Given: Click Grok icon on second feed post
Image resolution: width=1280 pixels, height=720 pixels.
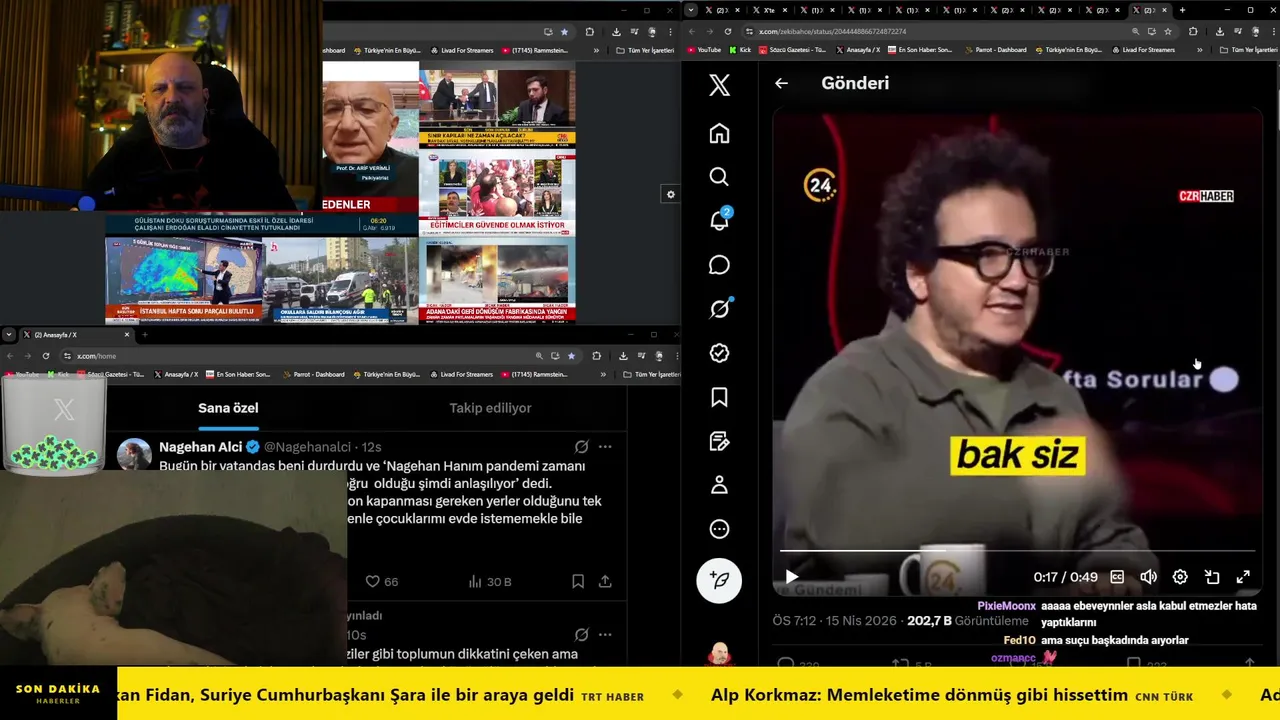Looking at the screenshot, I should click(x=581, y=635).
